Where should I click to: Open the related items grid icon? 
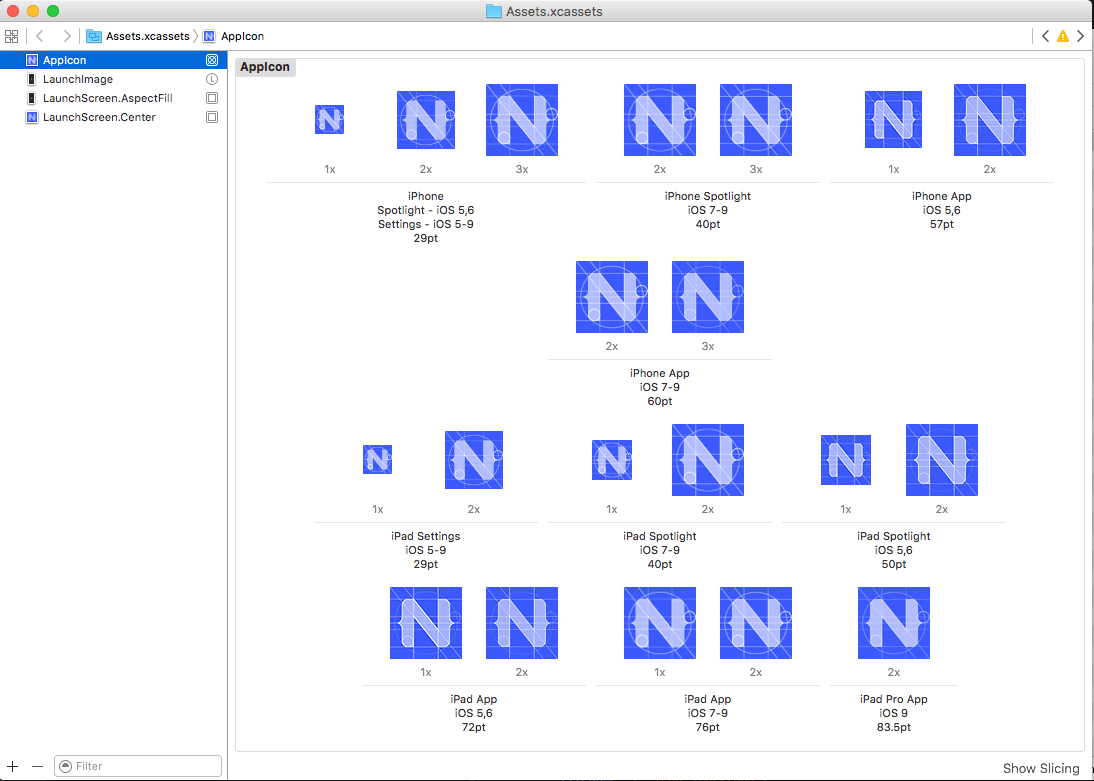[11, 36]
